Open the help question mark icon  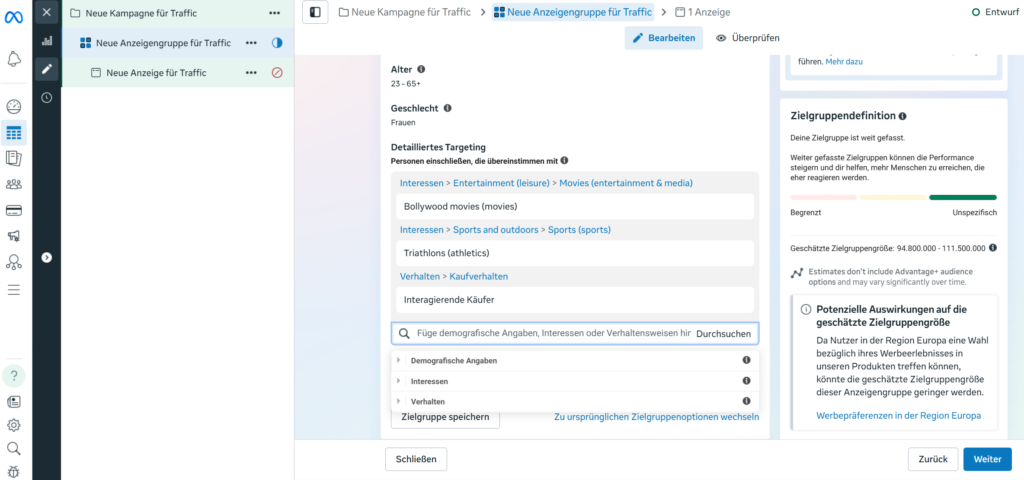pyautogui.click(x=14, y=376)
